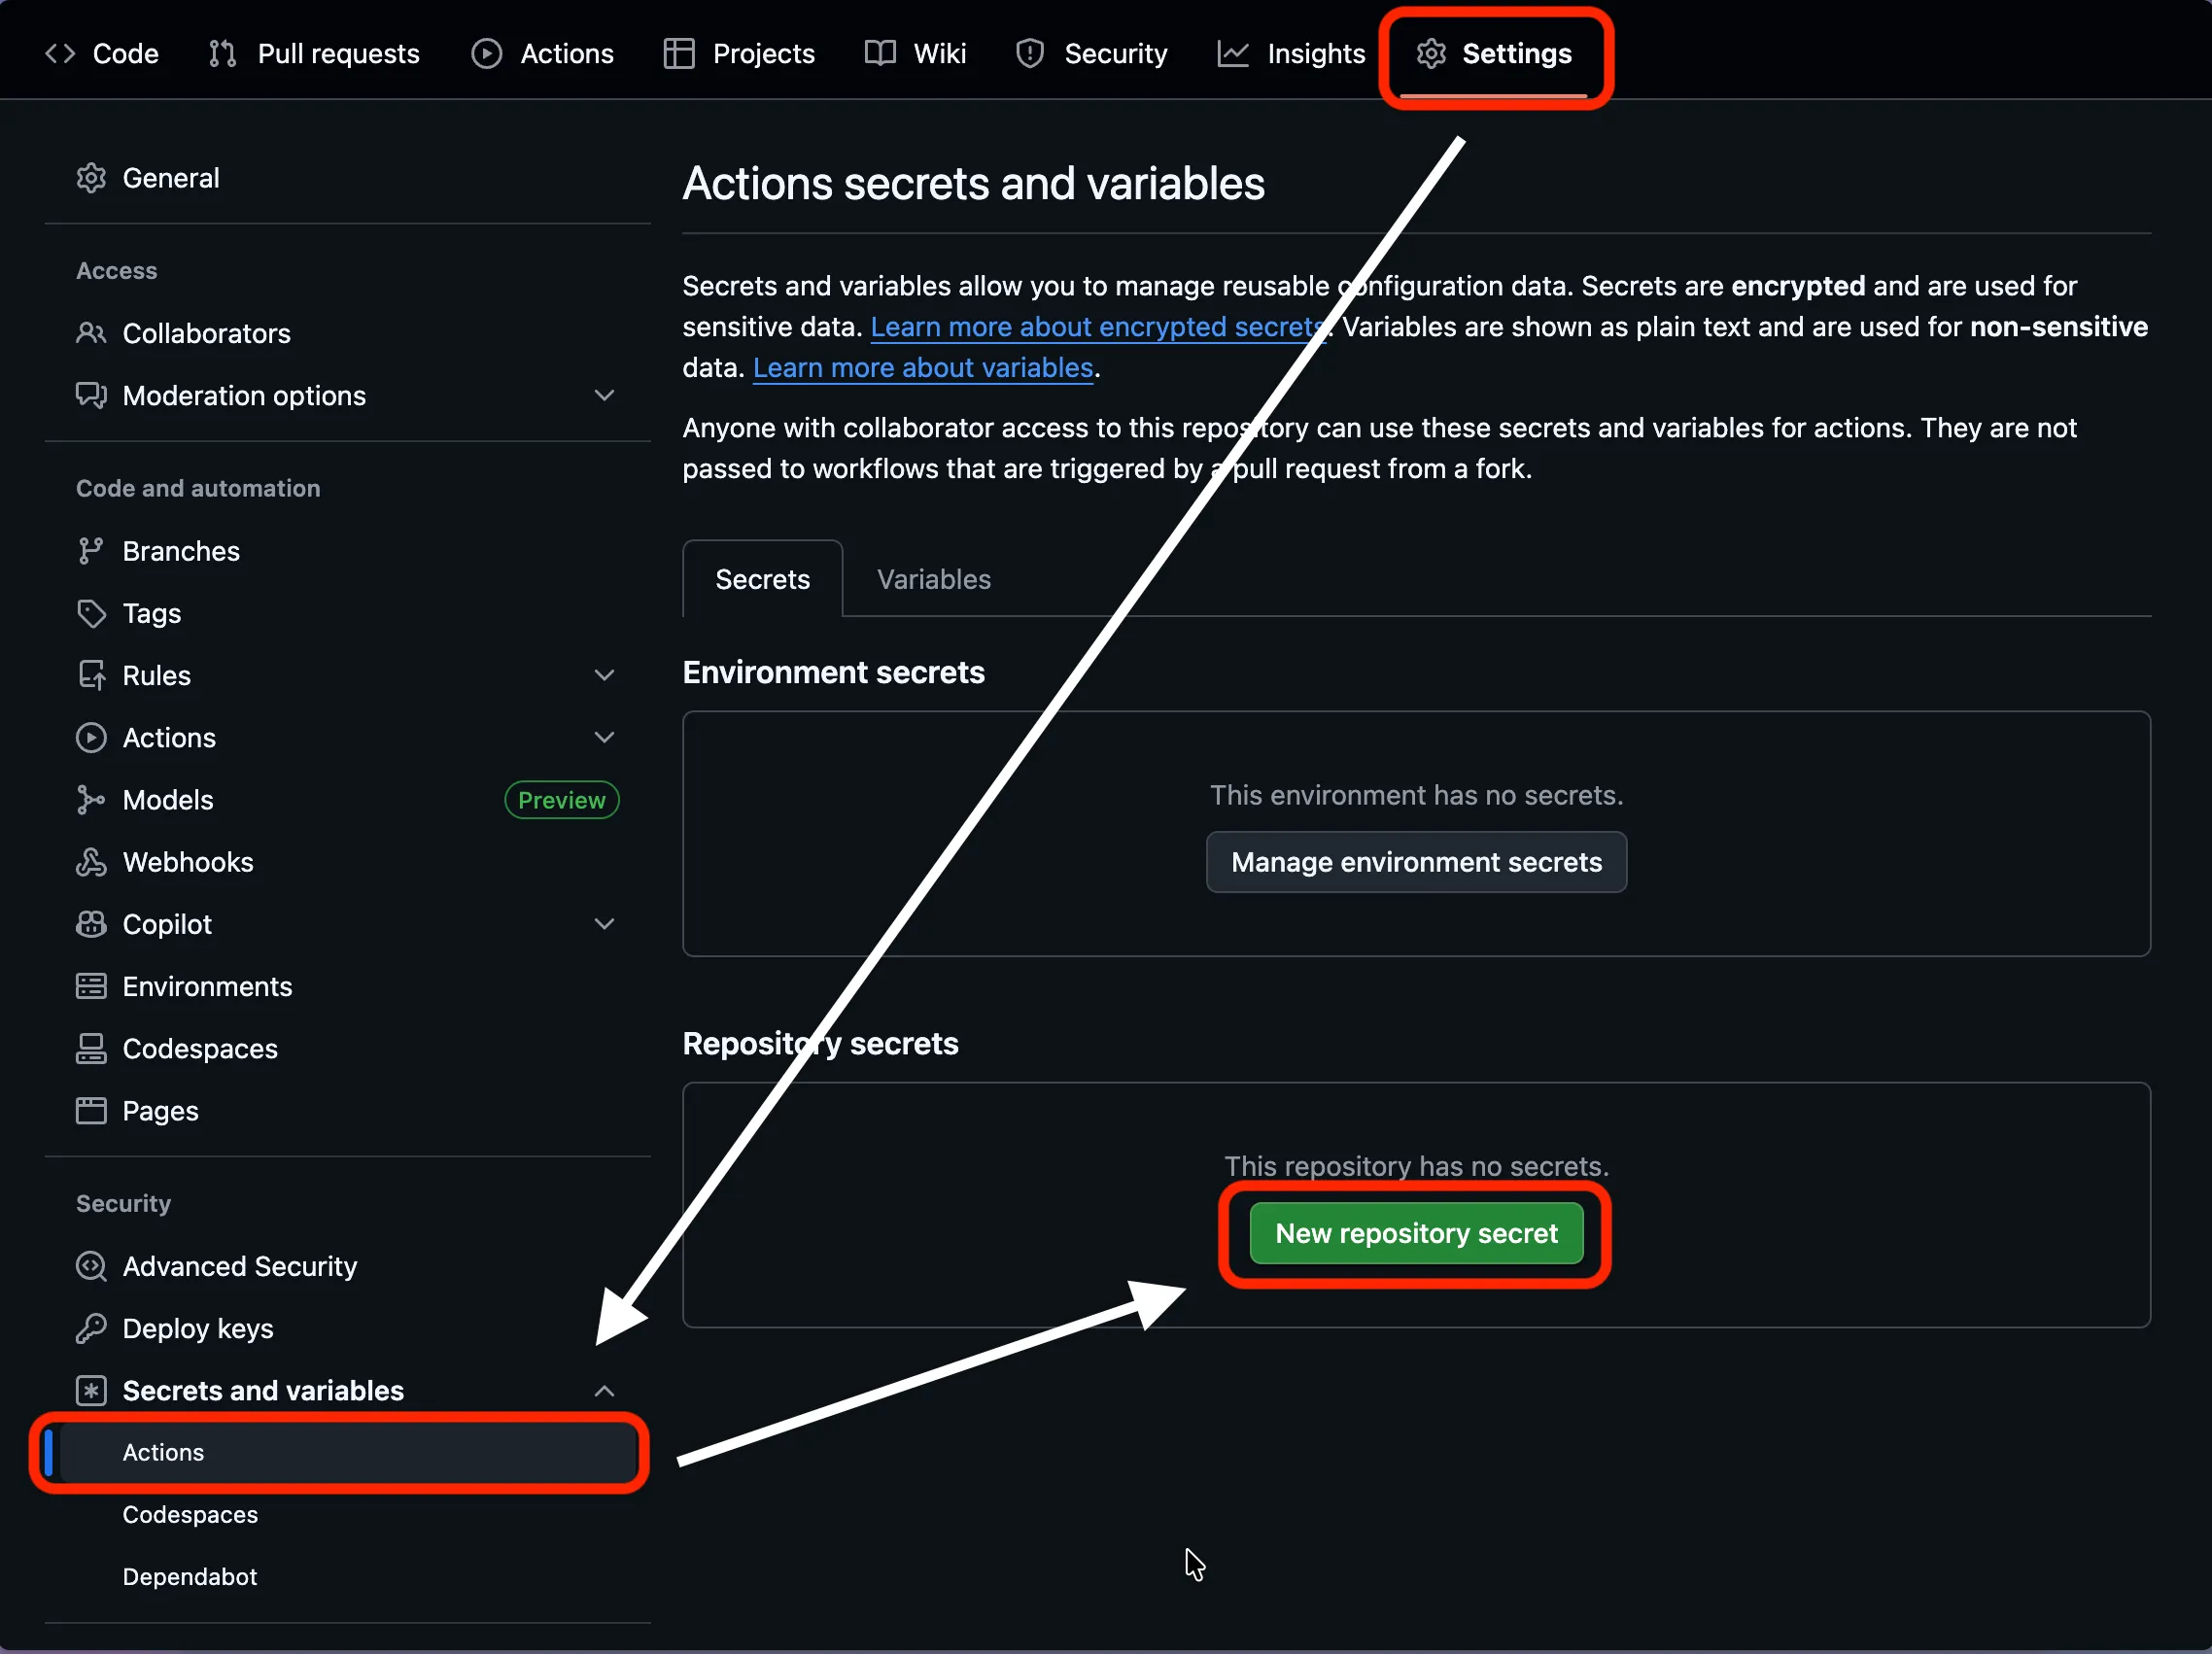
Task: Click the Models icon in sidebar
Action: click(x=91, y=800)
